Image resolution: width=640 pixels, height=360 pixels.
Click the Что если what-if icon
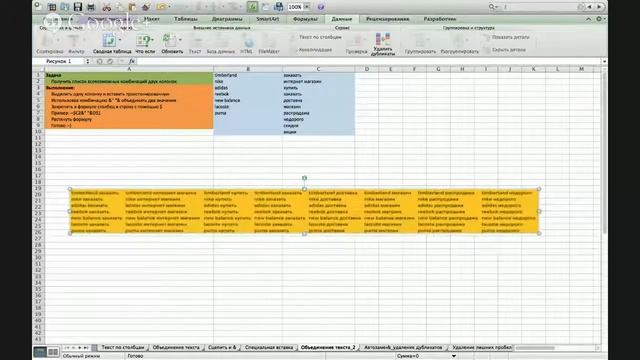tap(144, 40)
